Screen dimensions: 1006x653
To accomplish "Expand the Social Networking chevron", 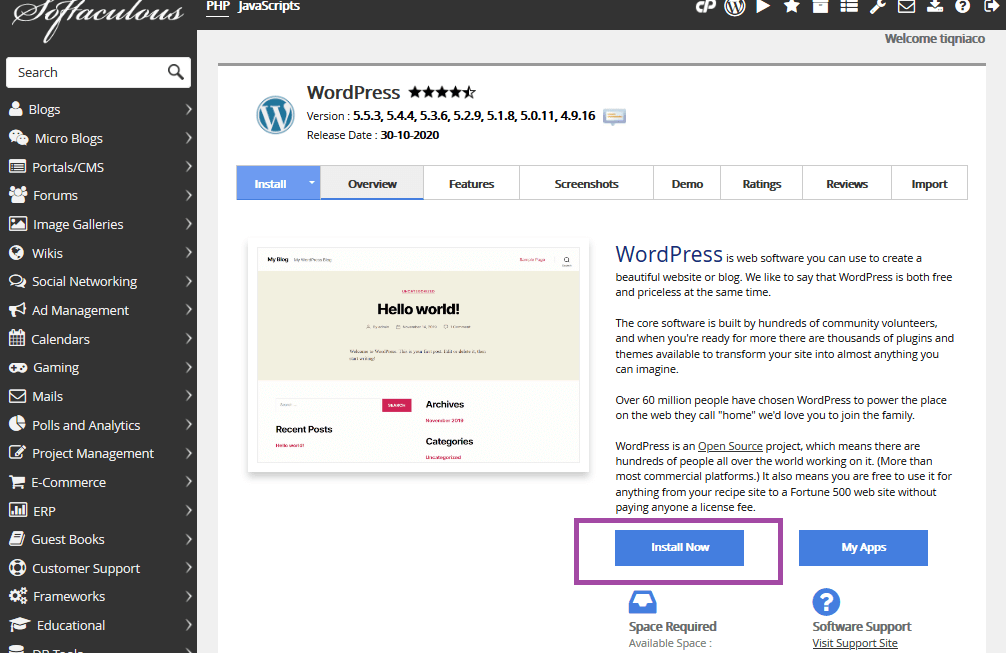I will (188, 281).
